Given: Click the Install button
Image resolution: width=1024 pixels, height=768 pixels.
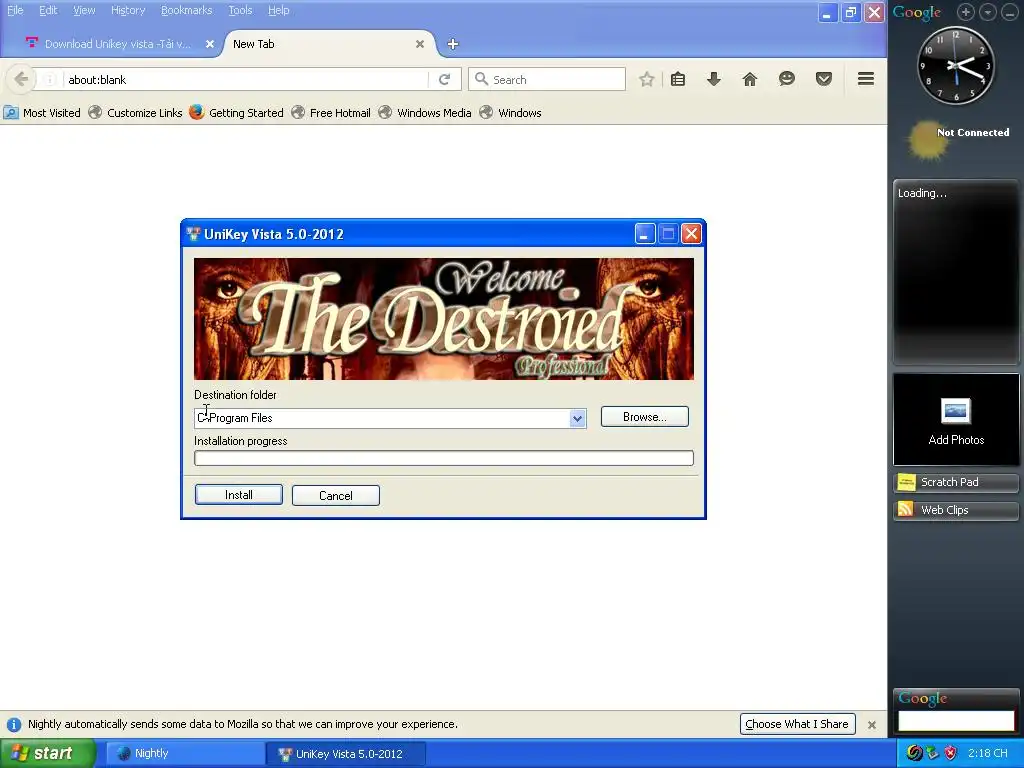Looking at the screenshot, I should tap(239, 495).
